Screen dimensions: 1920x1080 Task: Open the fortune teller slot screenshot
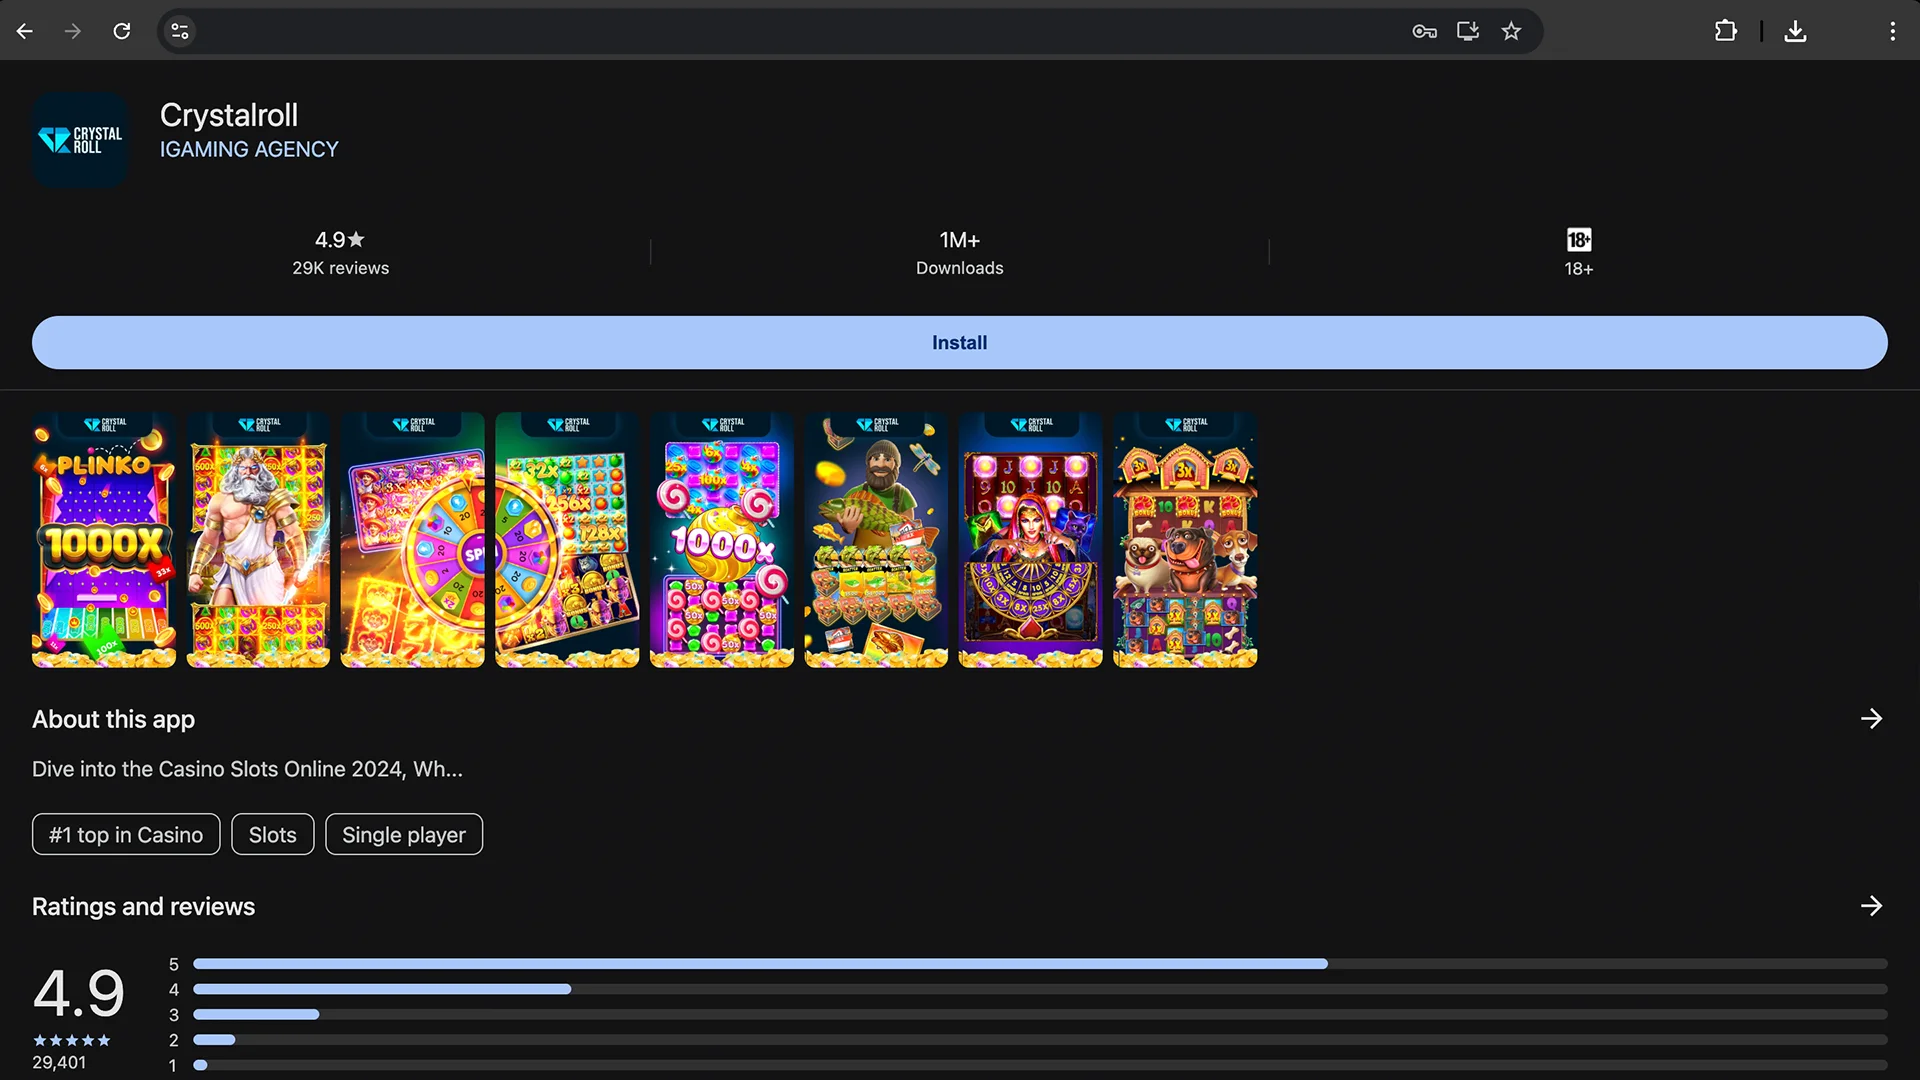point(1031,540)
